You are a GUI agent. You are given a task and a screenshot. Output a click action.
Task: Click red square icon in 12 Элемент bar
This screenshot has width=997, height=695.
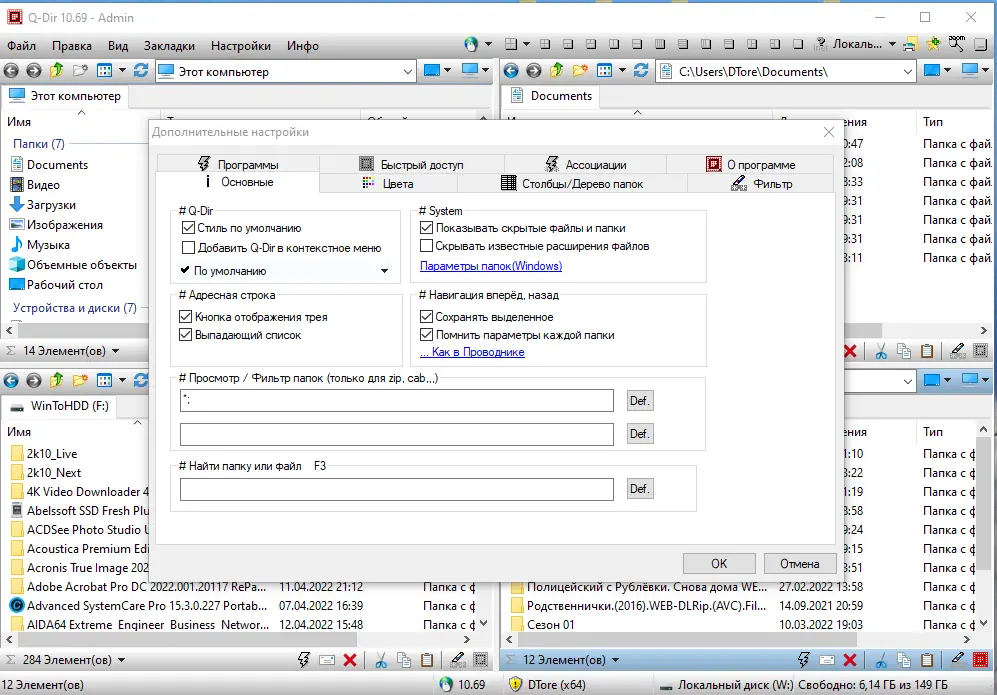coord(980,660)
